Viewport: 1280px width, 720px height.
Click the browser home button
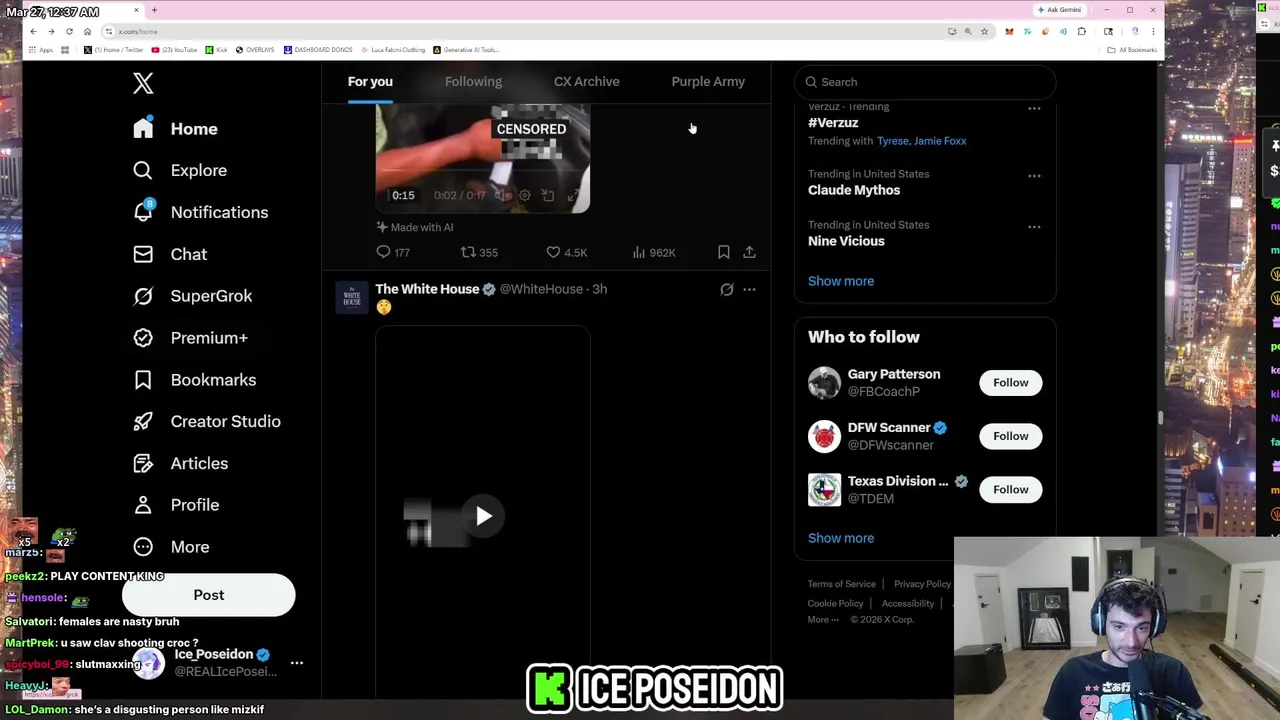[x=87, y=32]
